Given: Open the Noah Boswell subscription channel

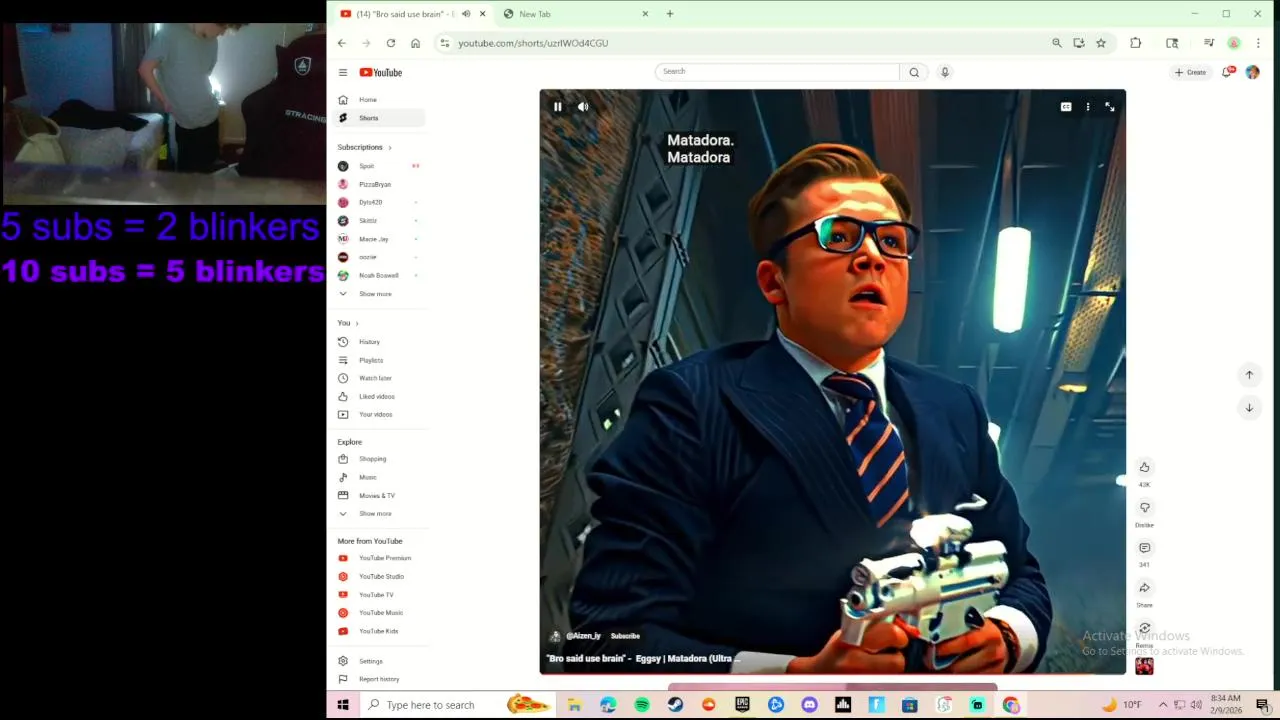Looking at the screenshot, I should pos(380,275).
